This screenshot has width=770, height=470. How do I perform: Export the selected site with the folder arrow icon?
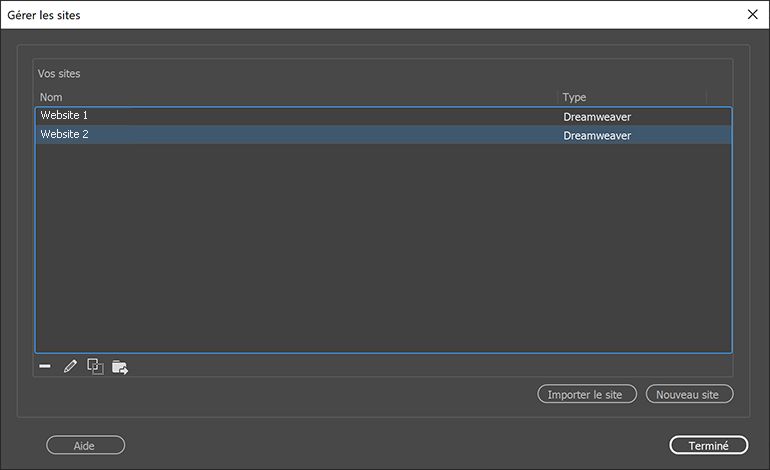click(120, 367)
